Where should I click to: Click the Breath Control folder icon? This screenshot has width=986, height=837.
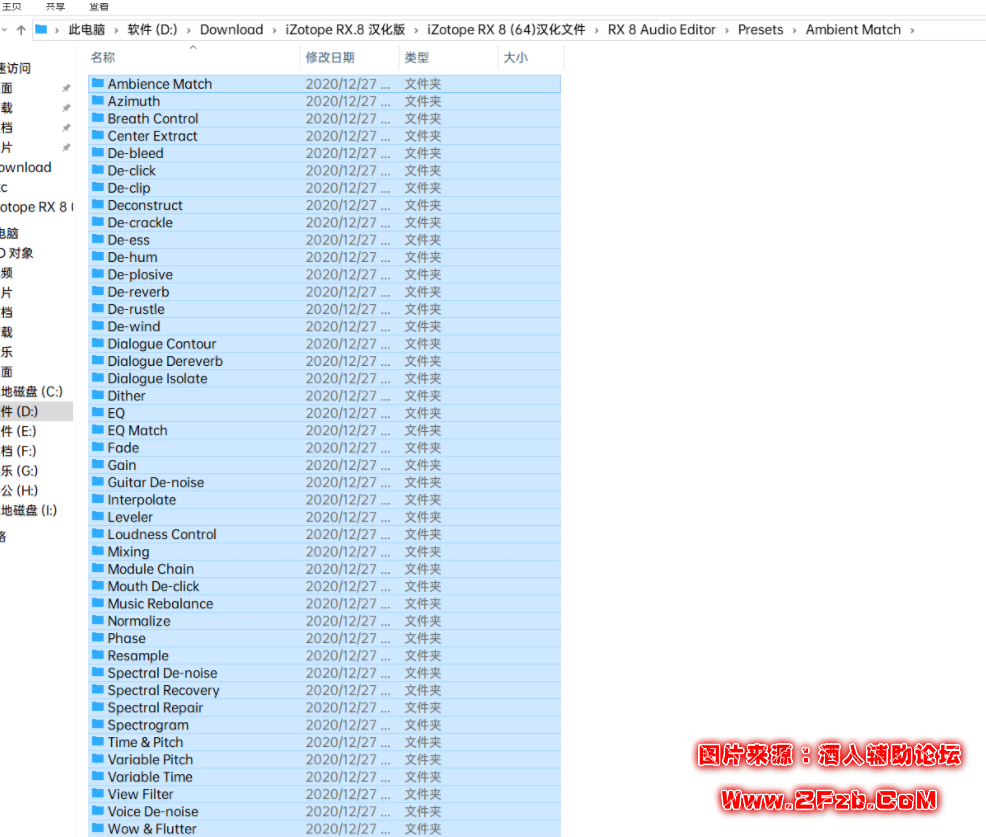97,118
